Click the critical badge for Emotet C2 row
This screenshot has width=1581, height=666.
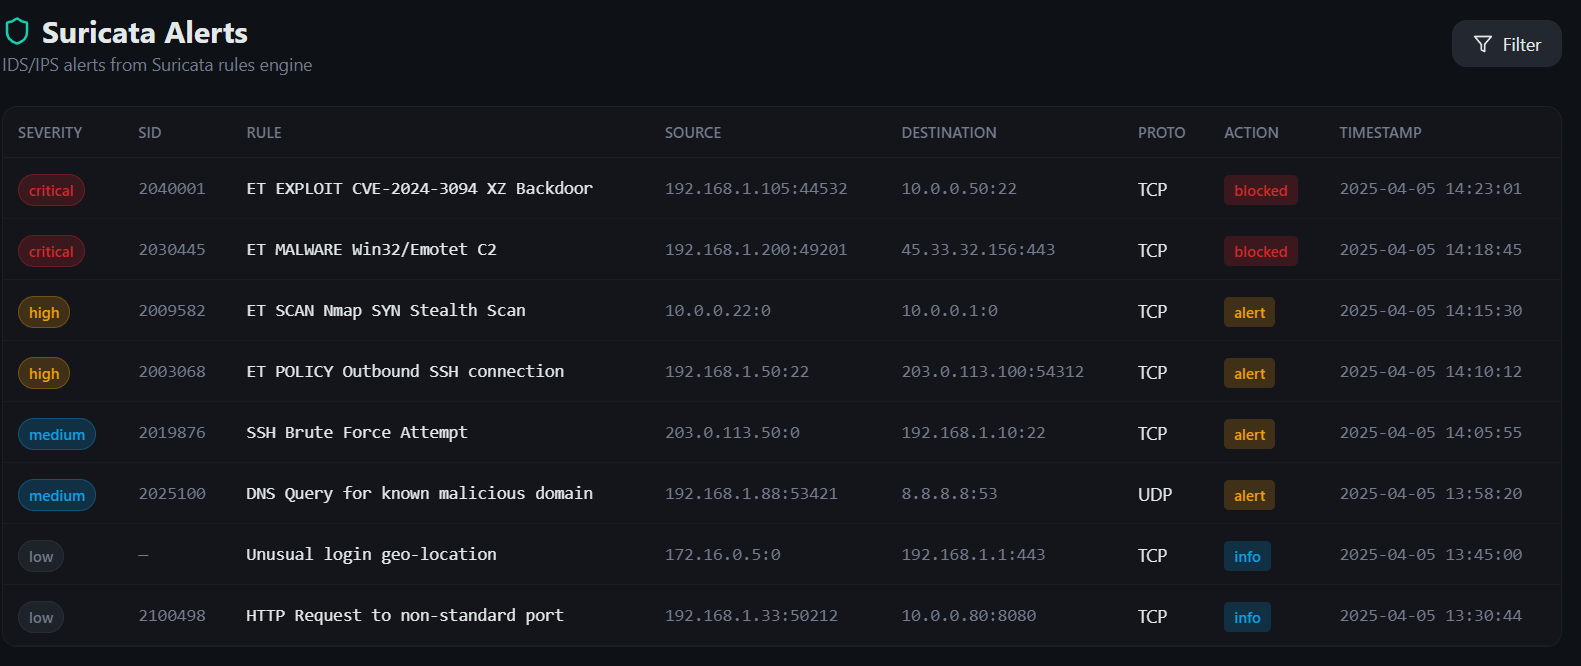pos(51,251)
